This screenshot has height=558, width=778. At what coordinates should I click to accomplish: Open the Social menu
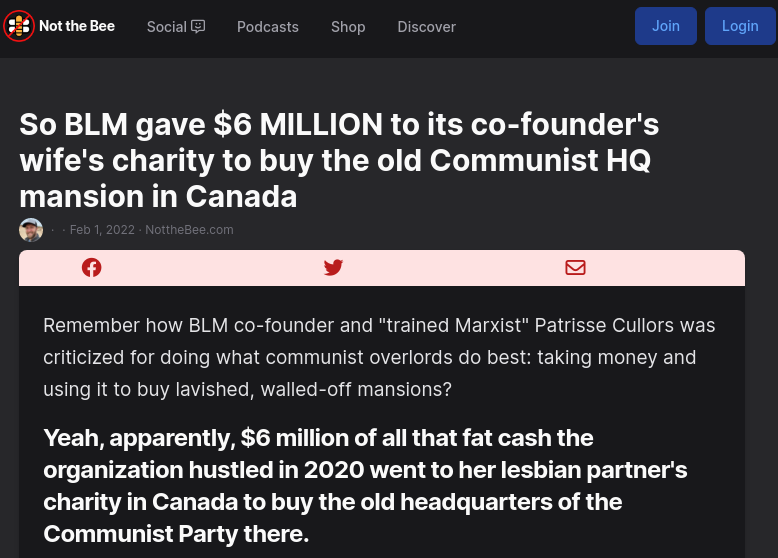167,27
